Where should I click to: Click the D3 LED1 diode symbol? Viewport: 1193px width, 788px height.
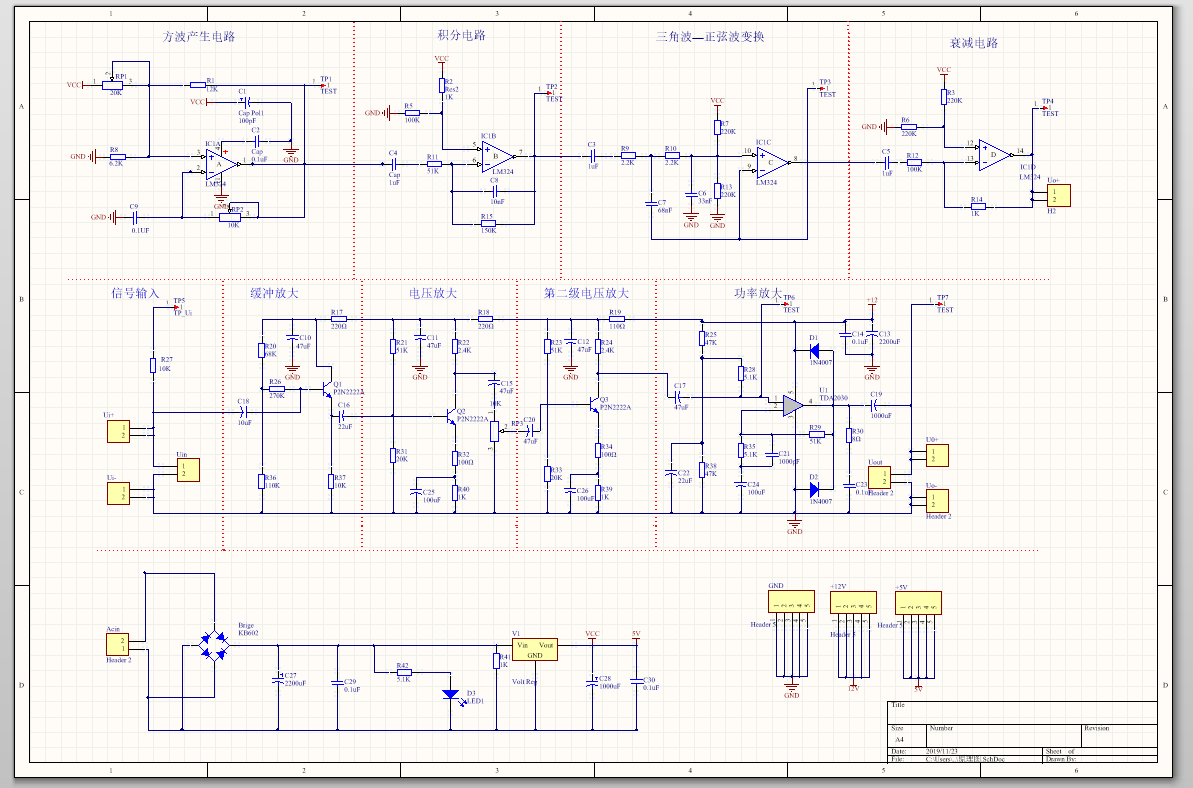coord(450,694)
